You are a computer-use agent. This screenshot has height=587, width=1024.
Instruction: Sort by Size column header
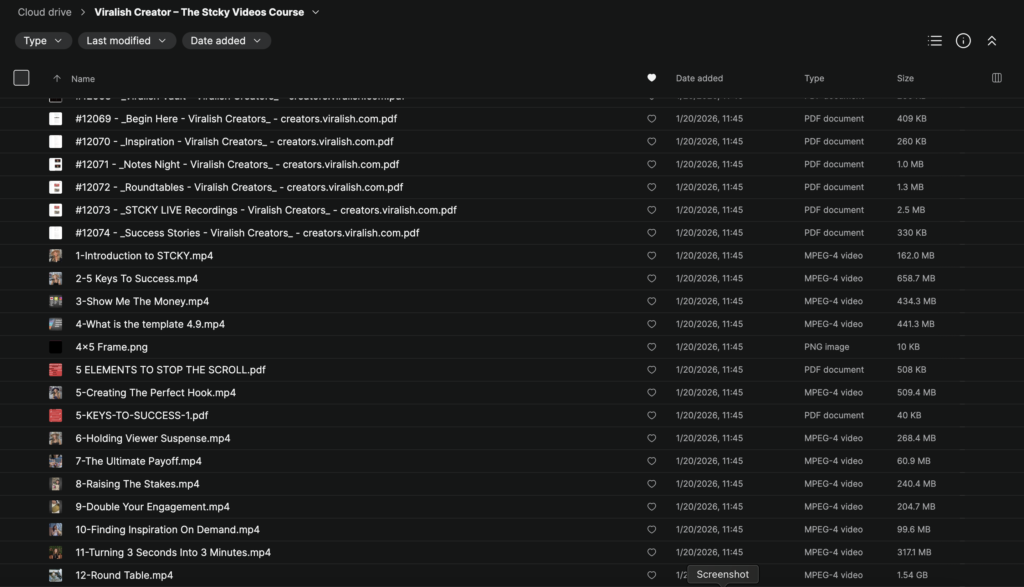pos(905,78)
